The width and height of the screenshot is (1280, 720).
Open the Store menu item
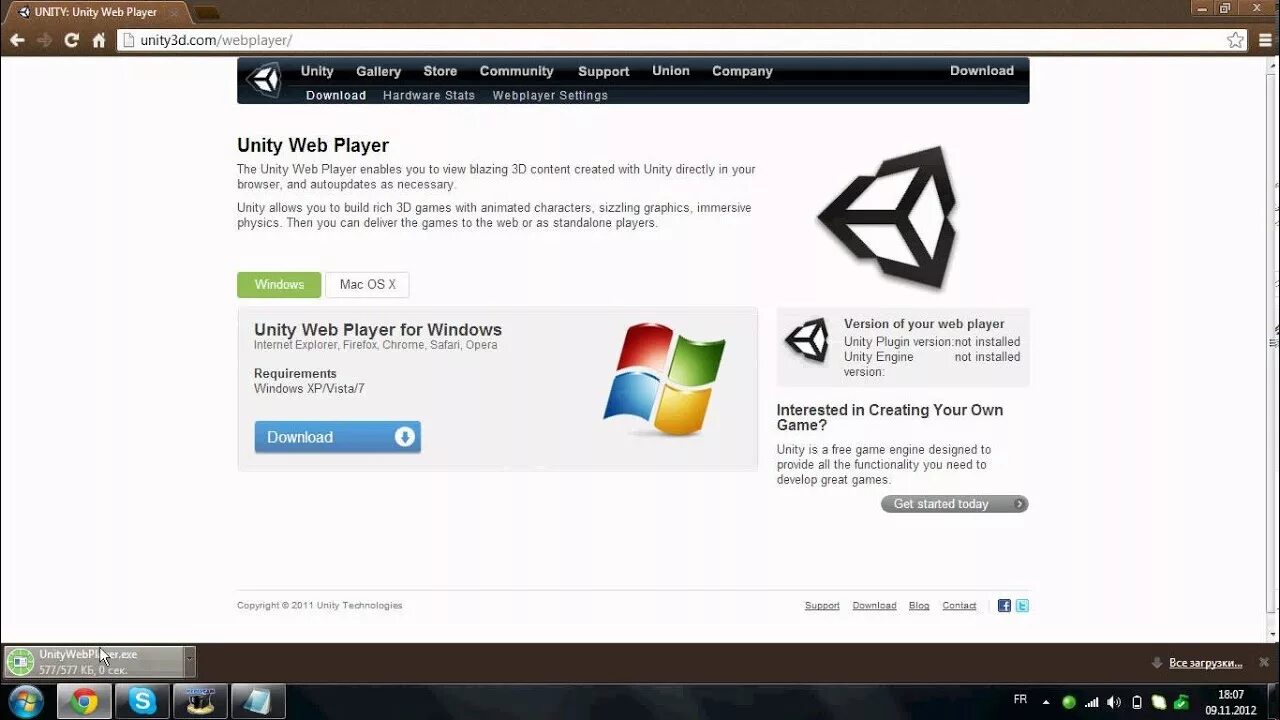click(x=440, y=71)
